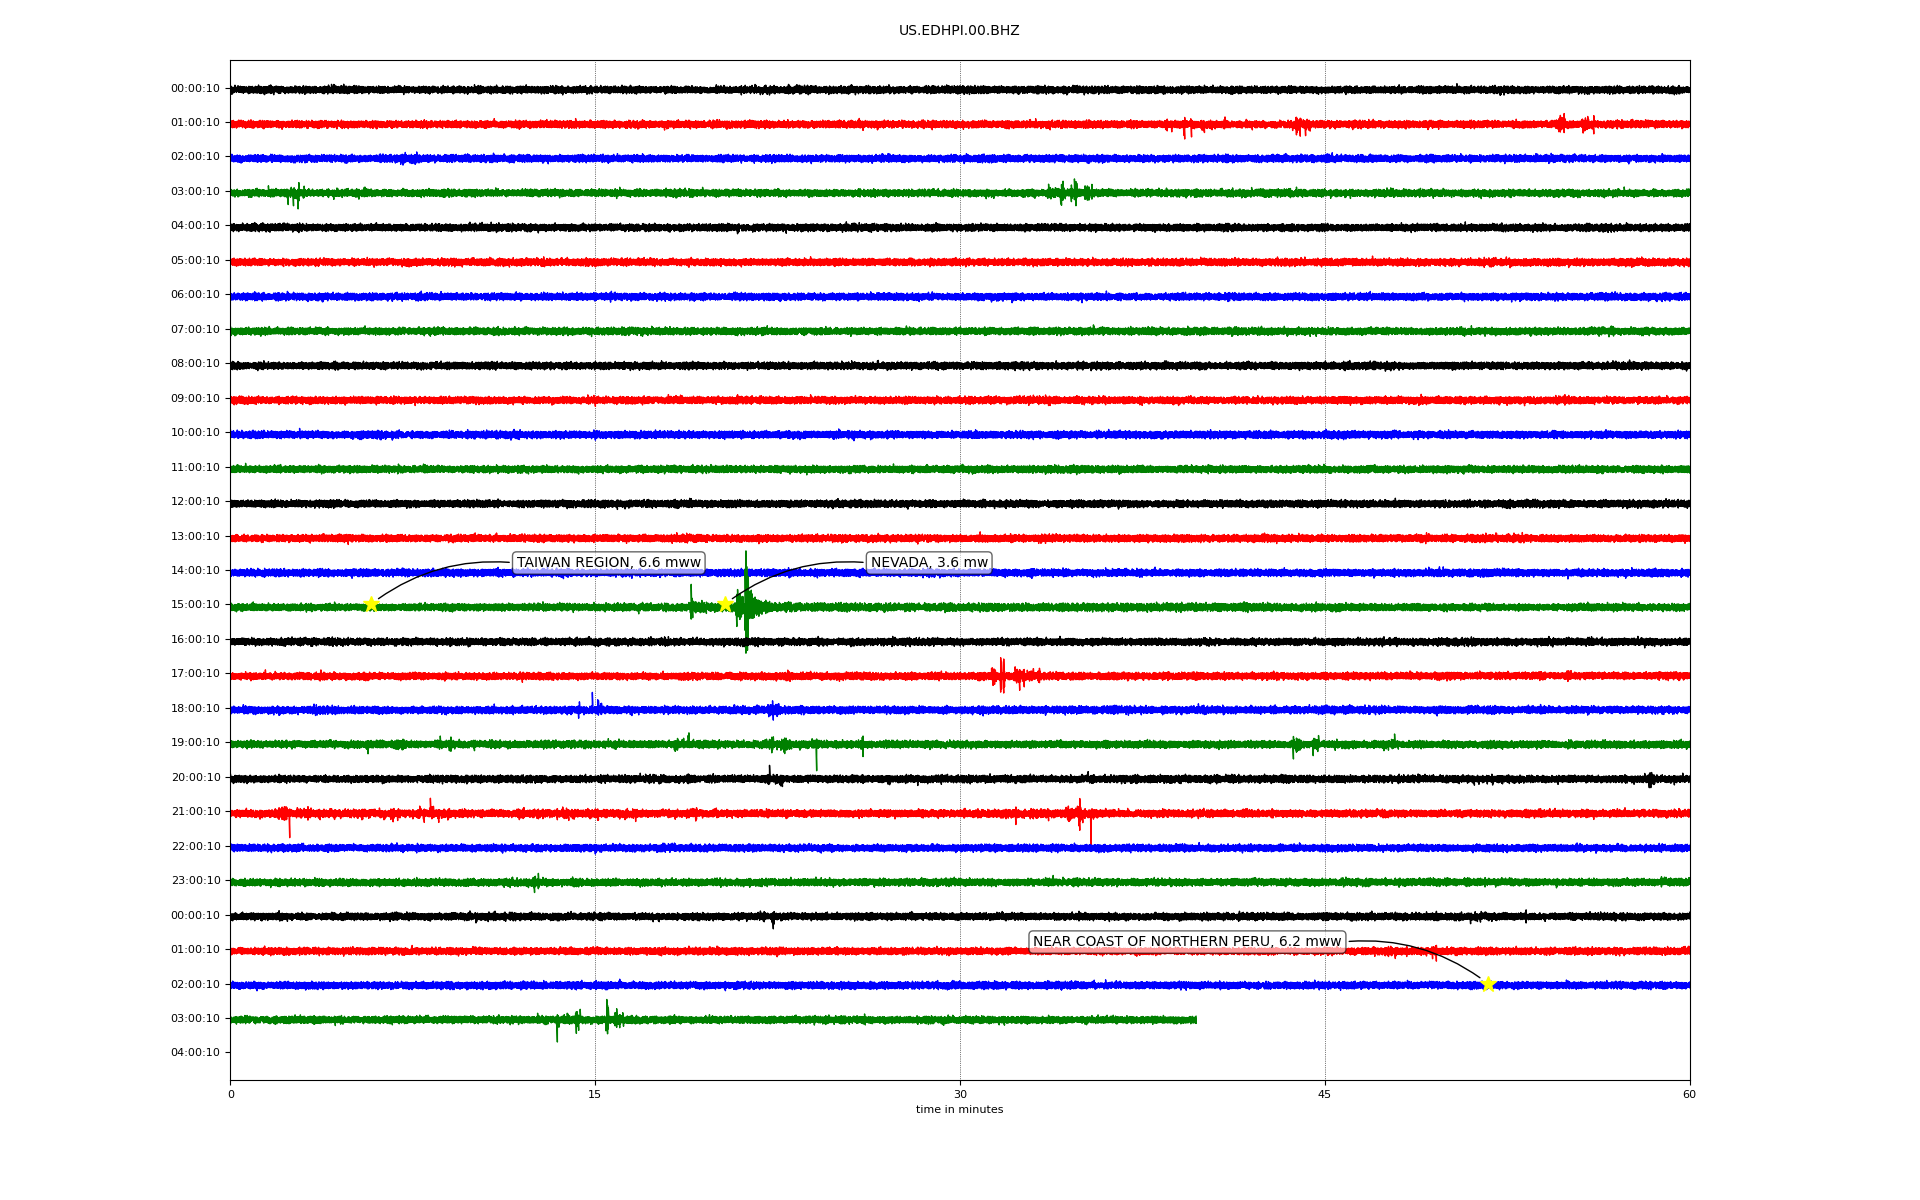Click the 0 tick on minutes axis
This screenshot has height=1200, width=1920.
pos(231,1094)
